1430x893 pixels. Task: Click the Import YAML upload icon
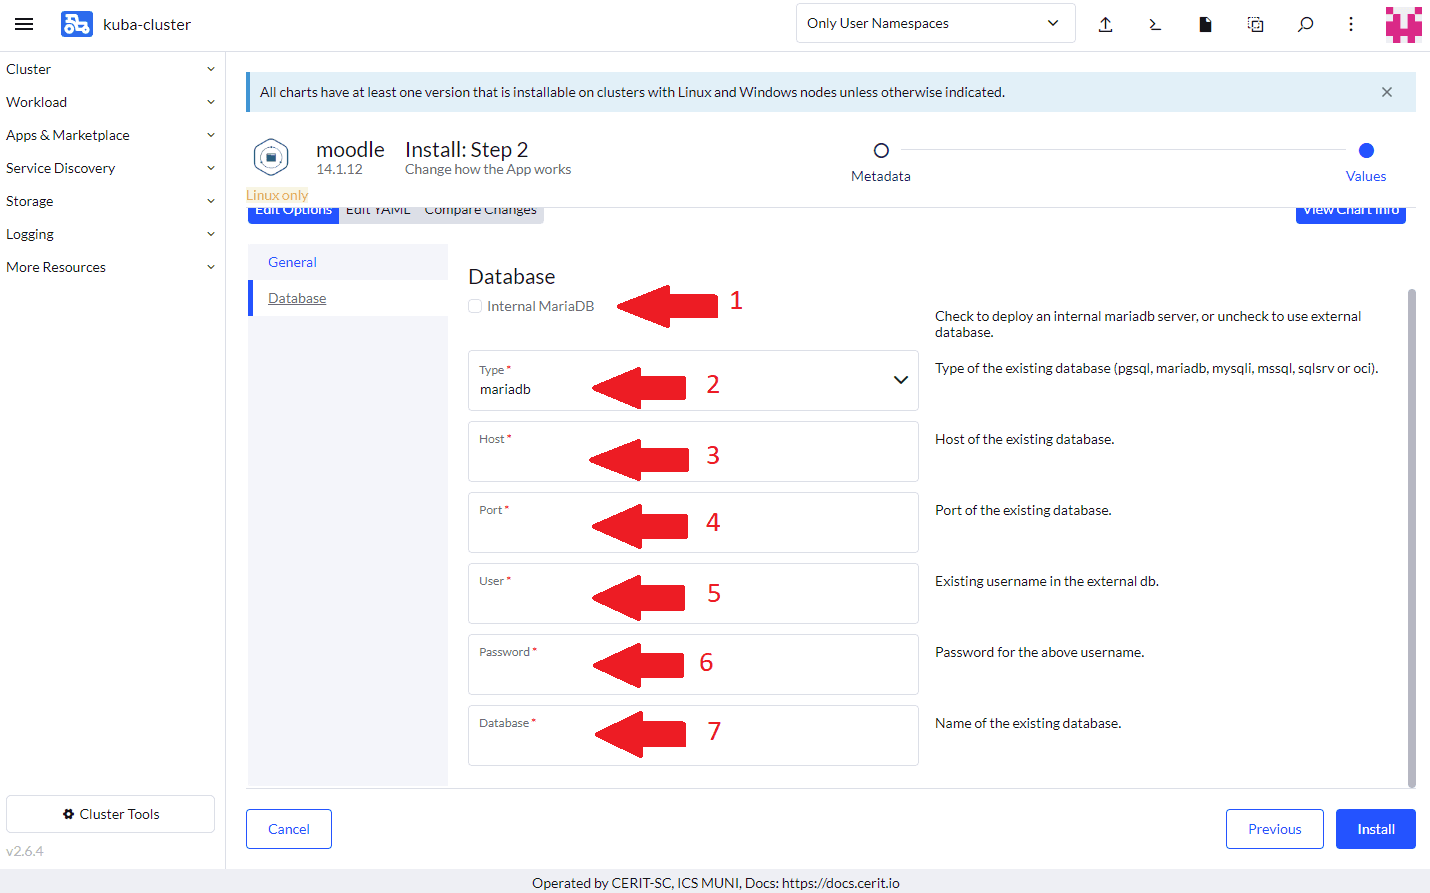point(1105,24)
